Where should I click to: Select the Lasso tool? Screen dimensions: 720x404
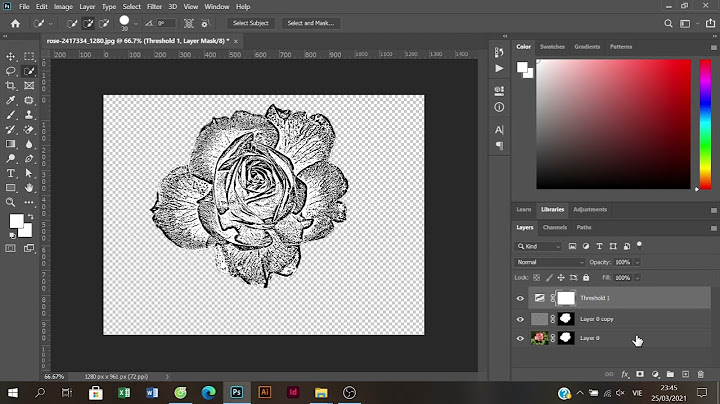[10, 71]
